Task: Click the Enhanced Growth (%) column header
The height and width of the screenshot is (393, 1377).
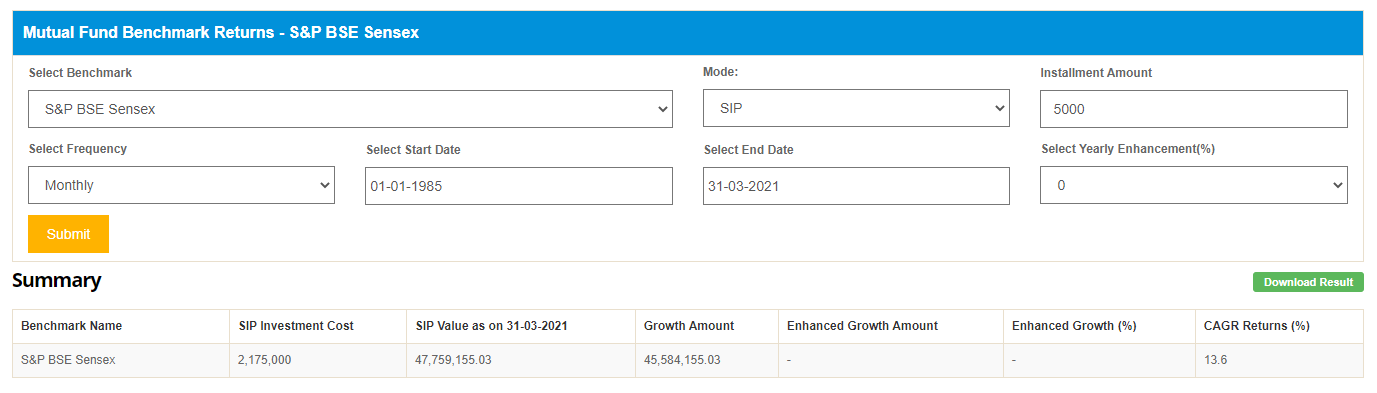Action: [x=1100, y=326]
